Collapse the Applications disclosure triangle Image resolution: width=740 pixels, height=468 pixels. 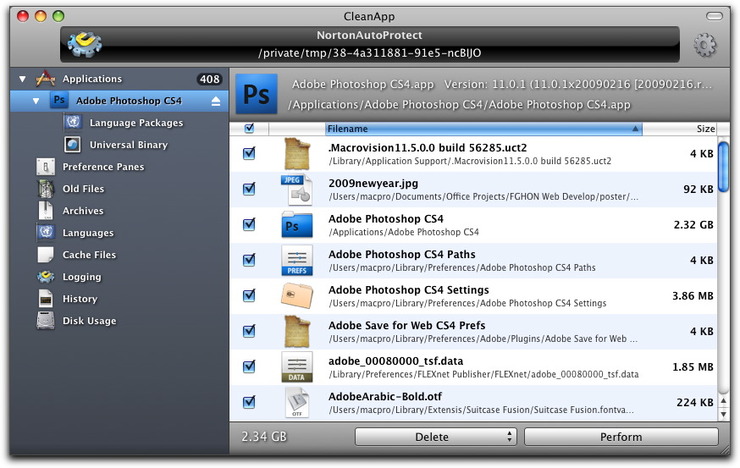click(22, 79)
